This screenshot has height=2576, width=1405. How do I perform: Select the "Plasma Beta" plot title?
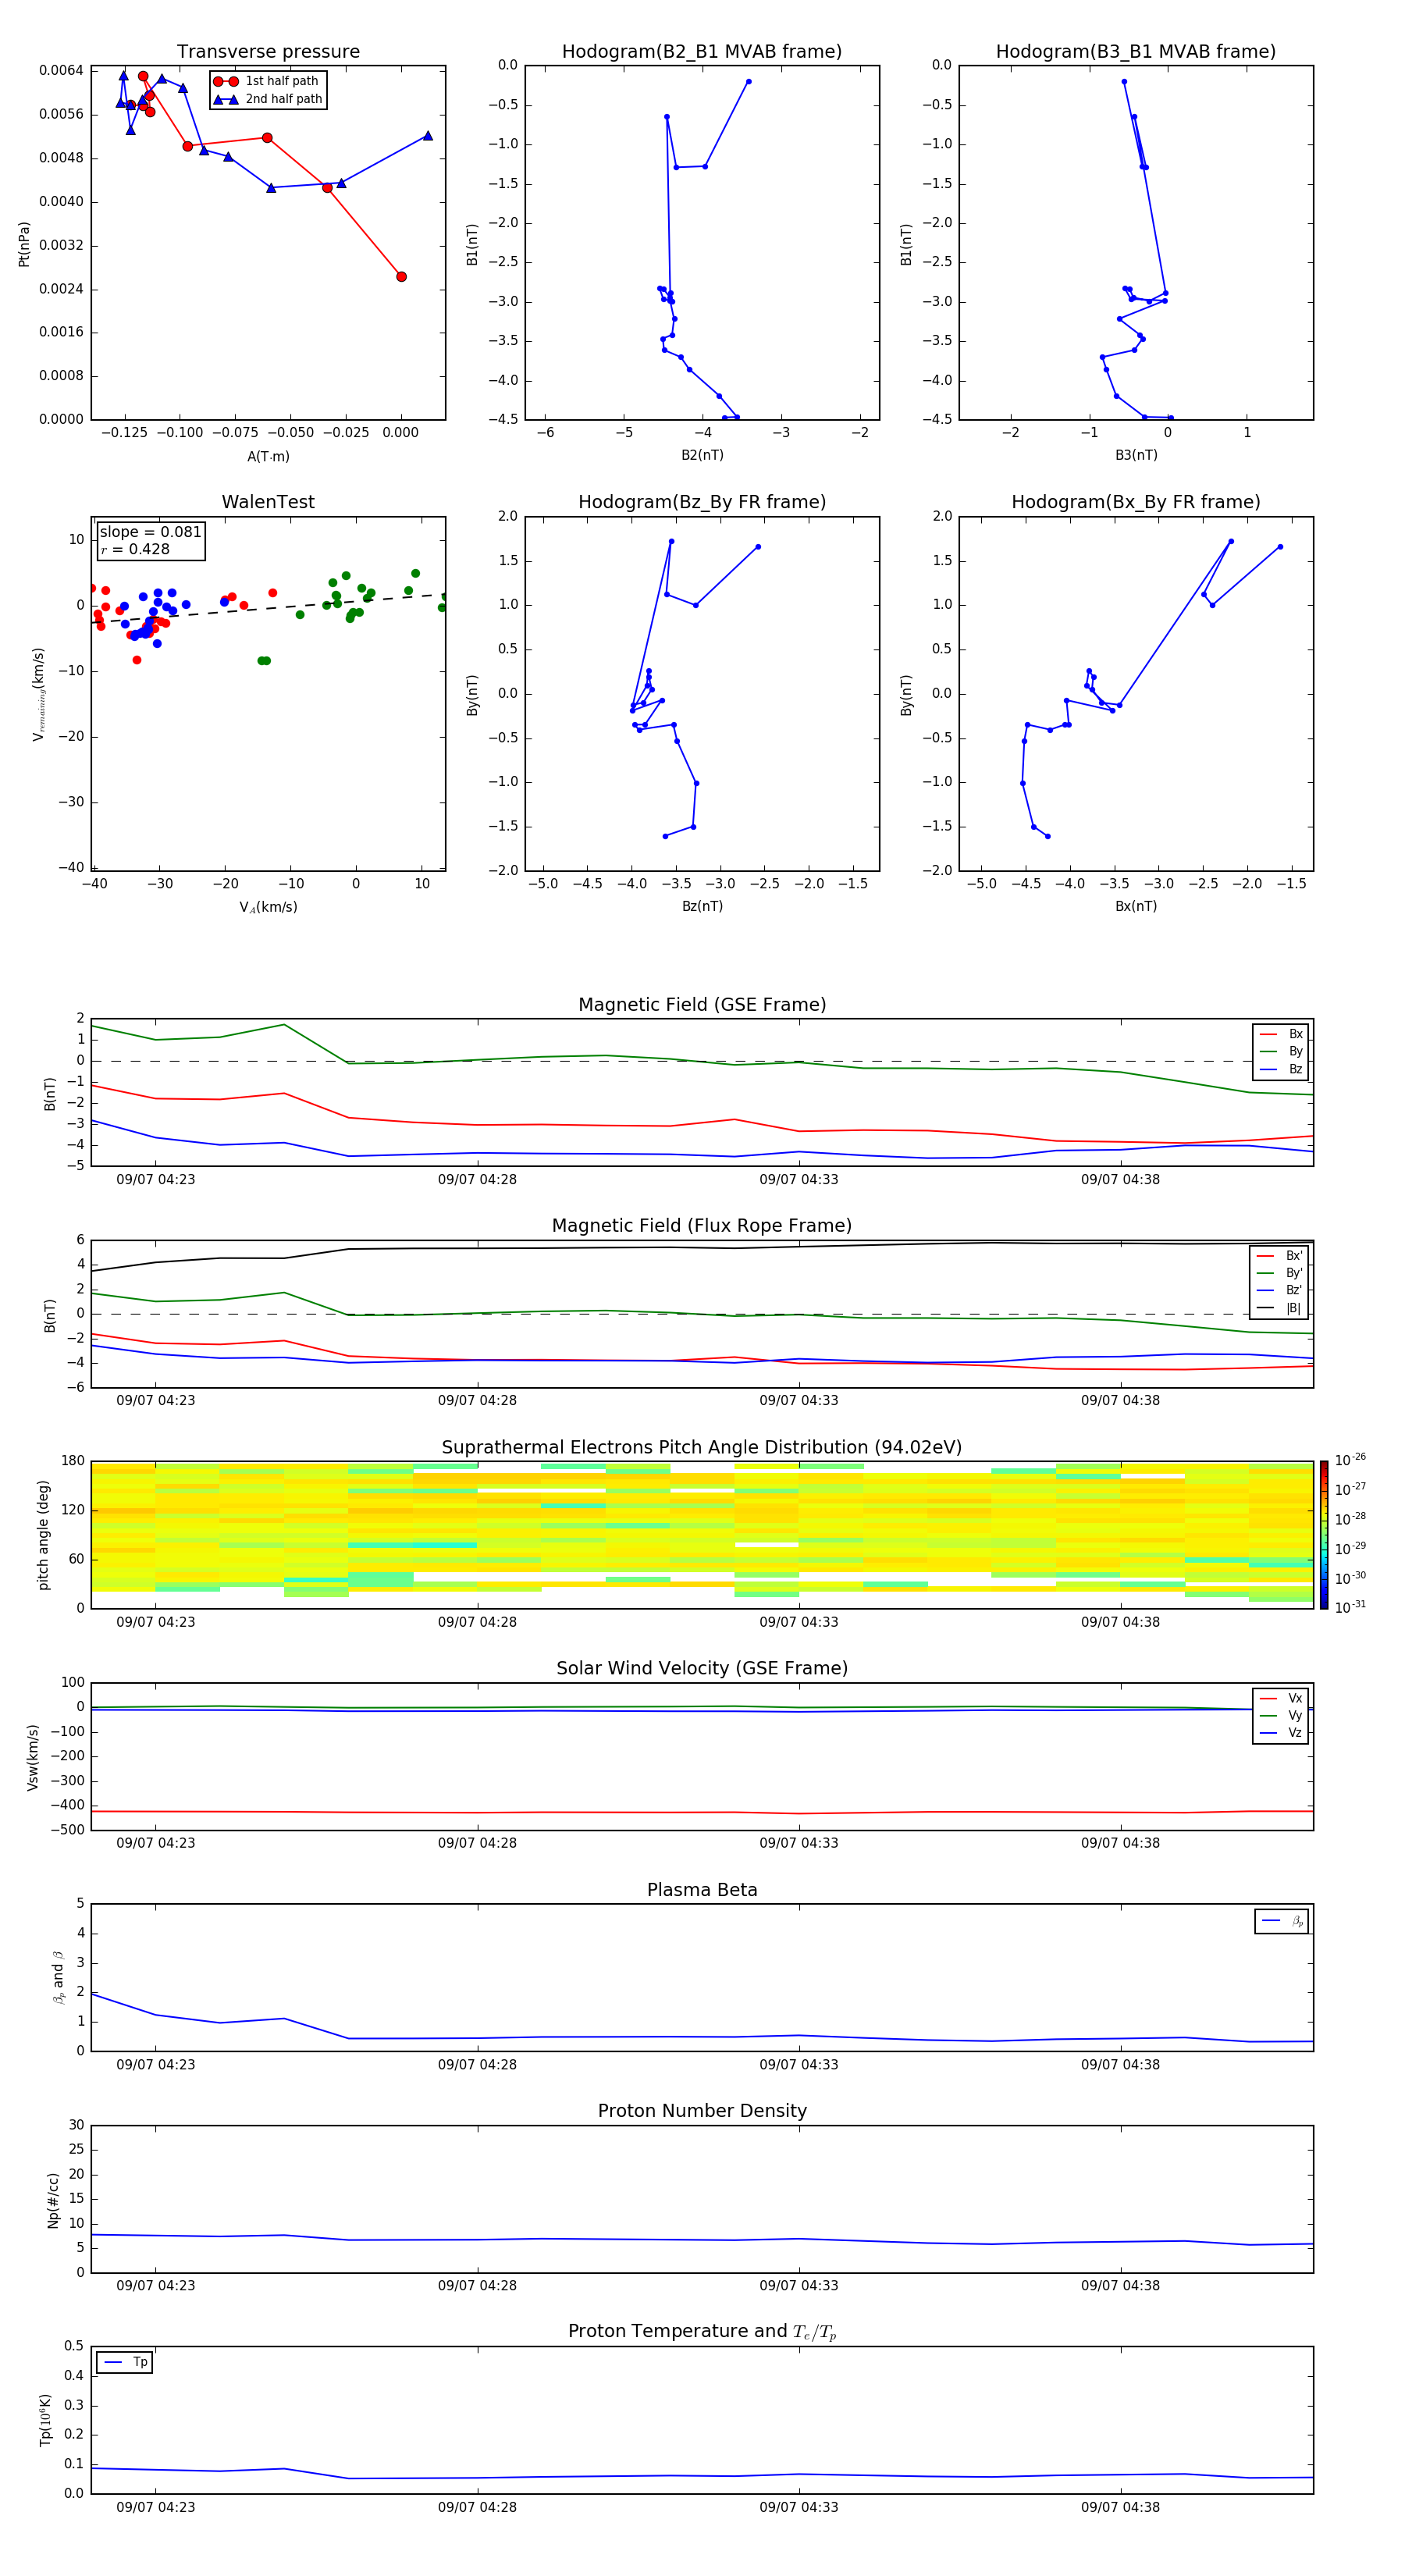[702, 1891]
